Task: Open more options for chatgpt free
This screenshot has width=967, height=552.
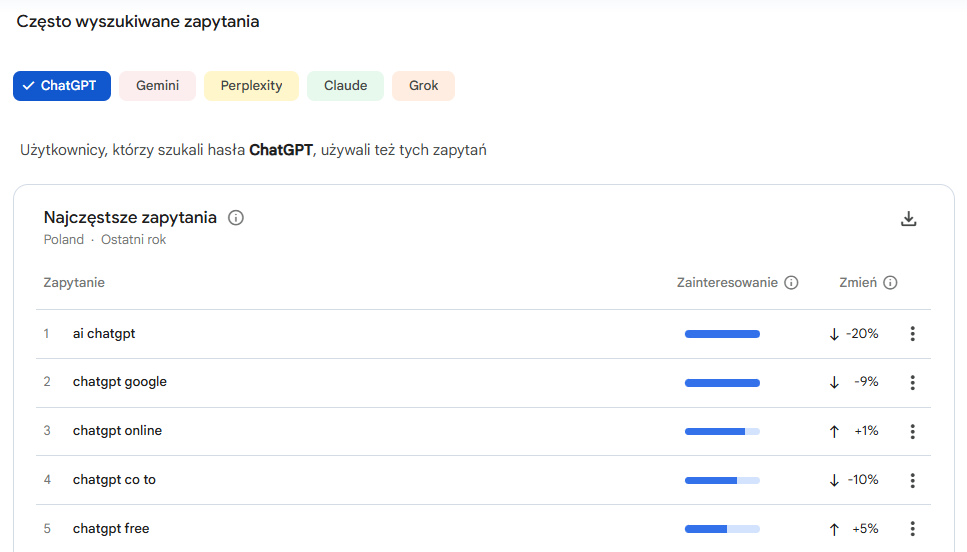Action: [x=912, y=529]
